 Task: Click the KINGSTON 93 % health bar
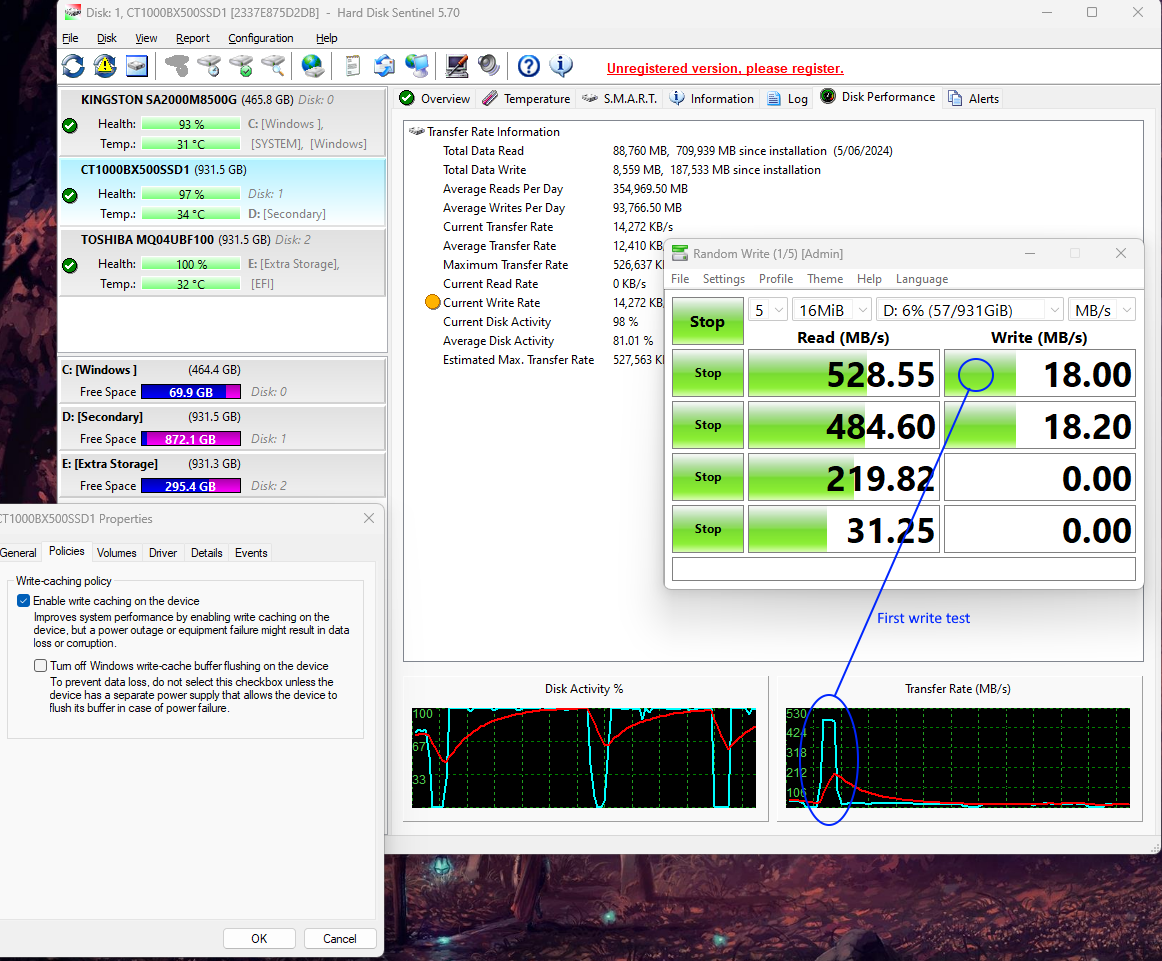click(x=191, y=124)
